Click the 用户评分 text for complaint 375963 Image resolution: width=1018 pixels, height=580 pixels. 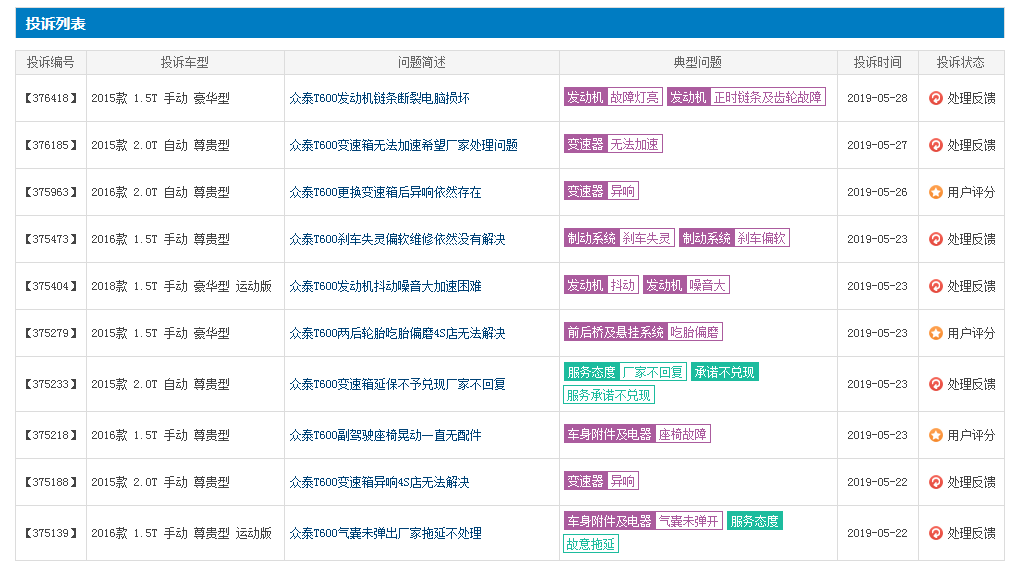(x=971, y=192)
